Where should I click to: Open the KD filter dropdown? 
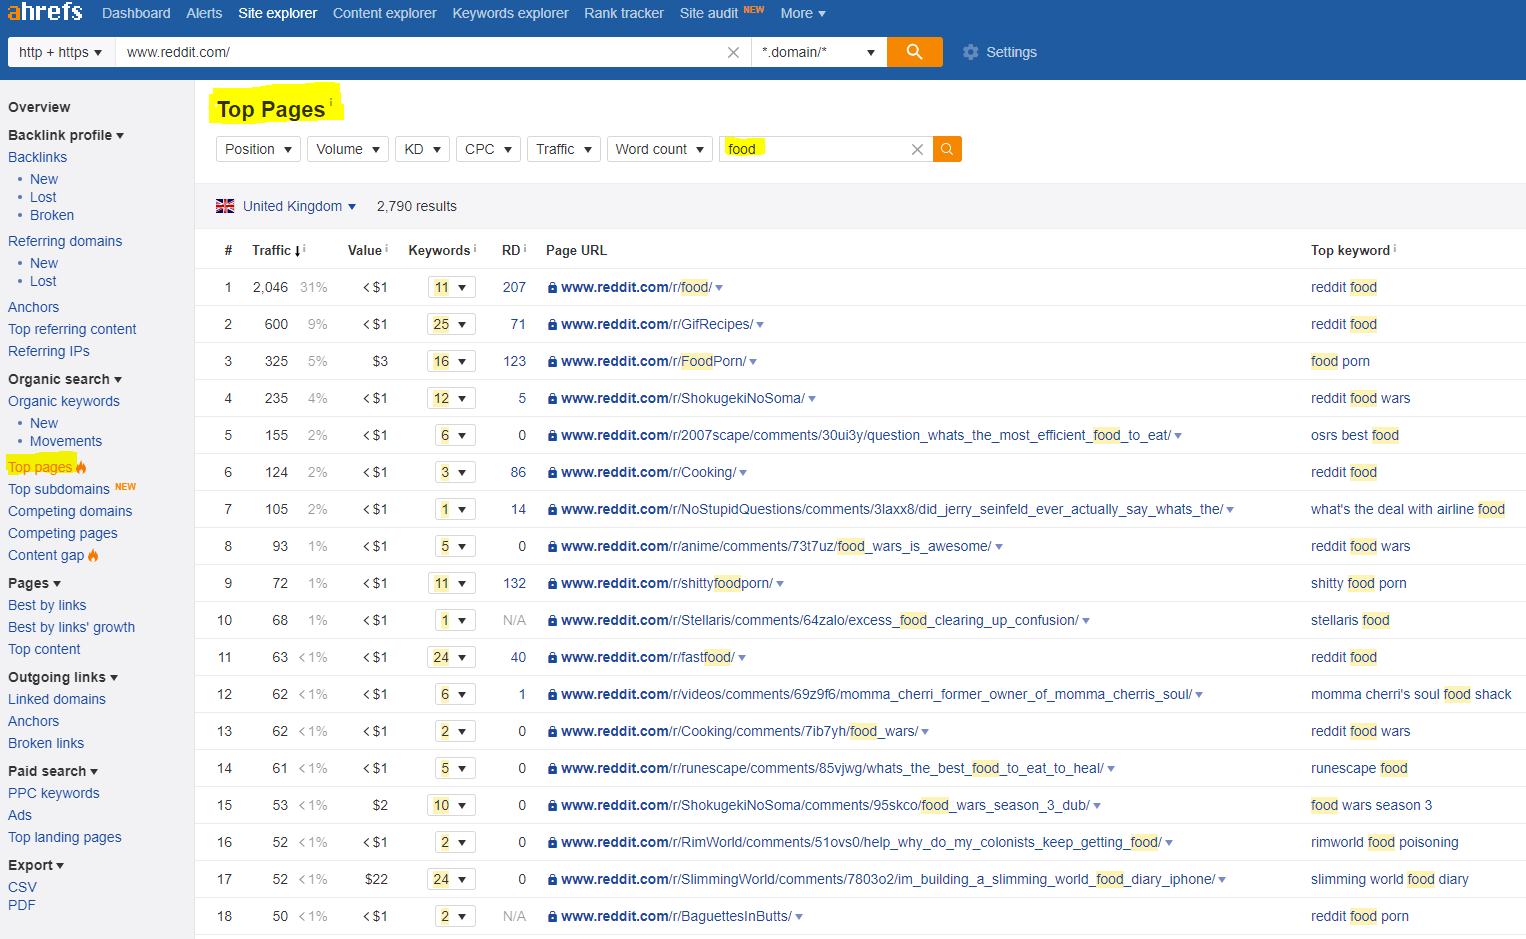coord(422,149)
